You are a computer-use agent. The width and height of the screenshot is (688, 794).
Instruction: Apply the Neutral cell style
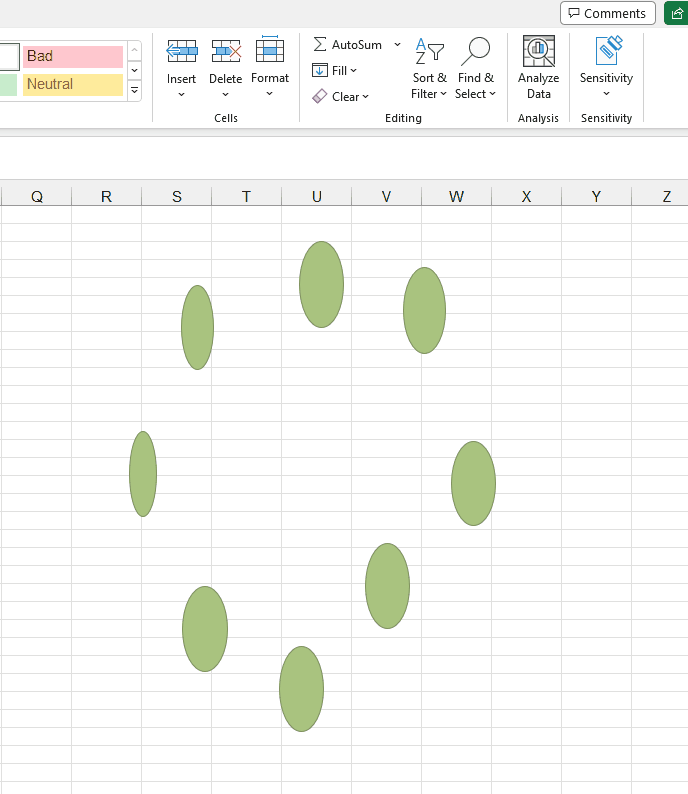(73, 84)
